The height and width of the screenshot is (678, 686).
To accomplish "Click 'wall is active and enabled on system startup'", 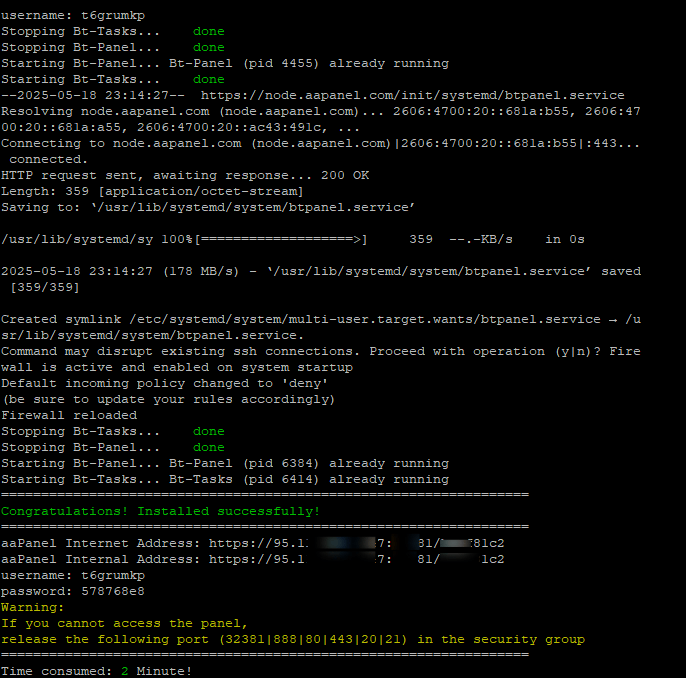I will (177, 367).
